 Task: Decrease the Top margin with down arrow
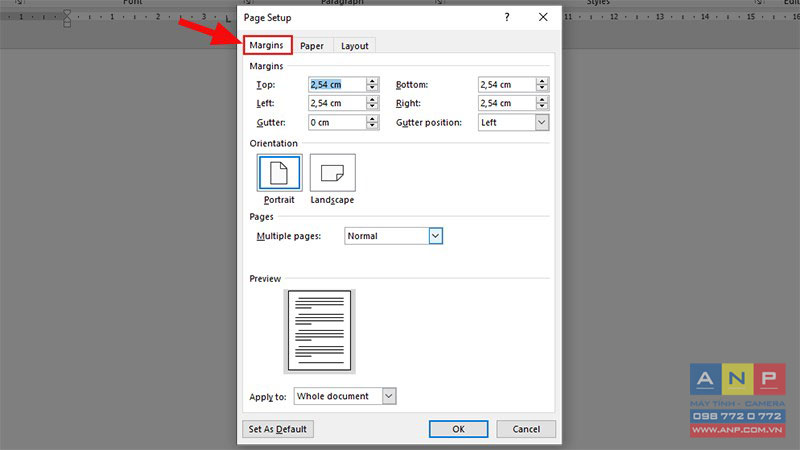(372, 89)
